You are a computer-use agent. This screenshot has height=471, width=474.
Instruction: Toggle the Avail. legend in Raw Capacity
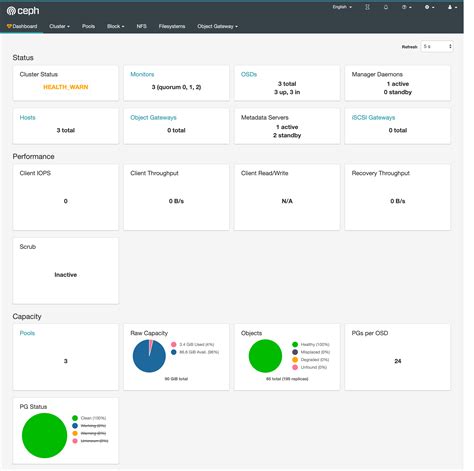(195, 352)
